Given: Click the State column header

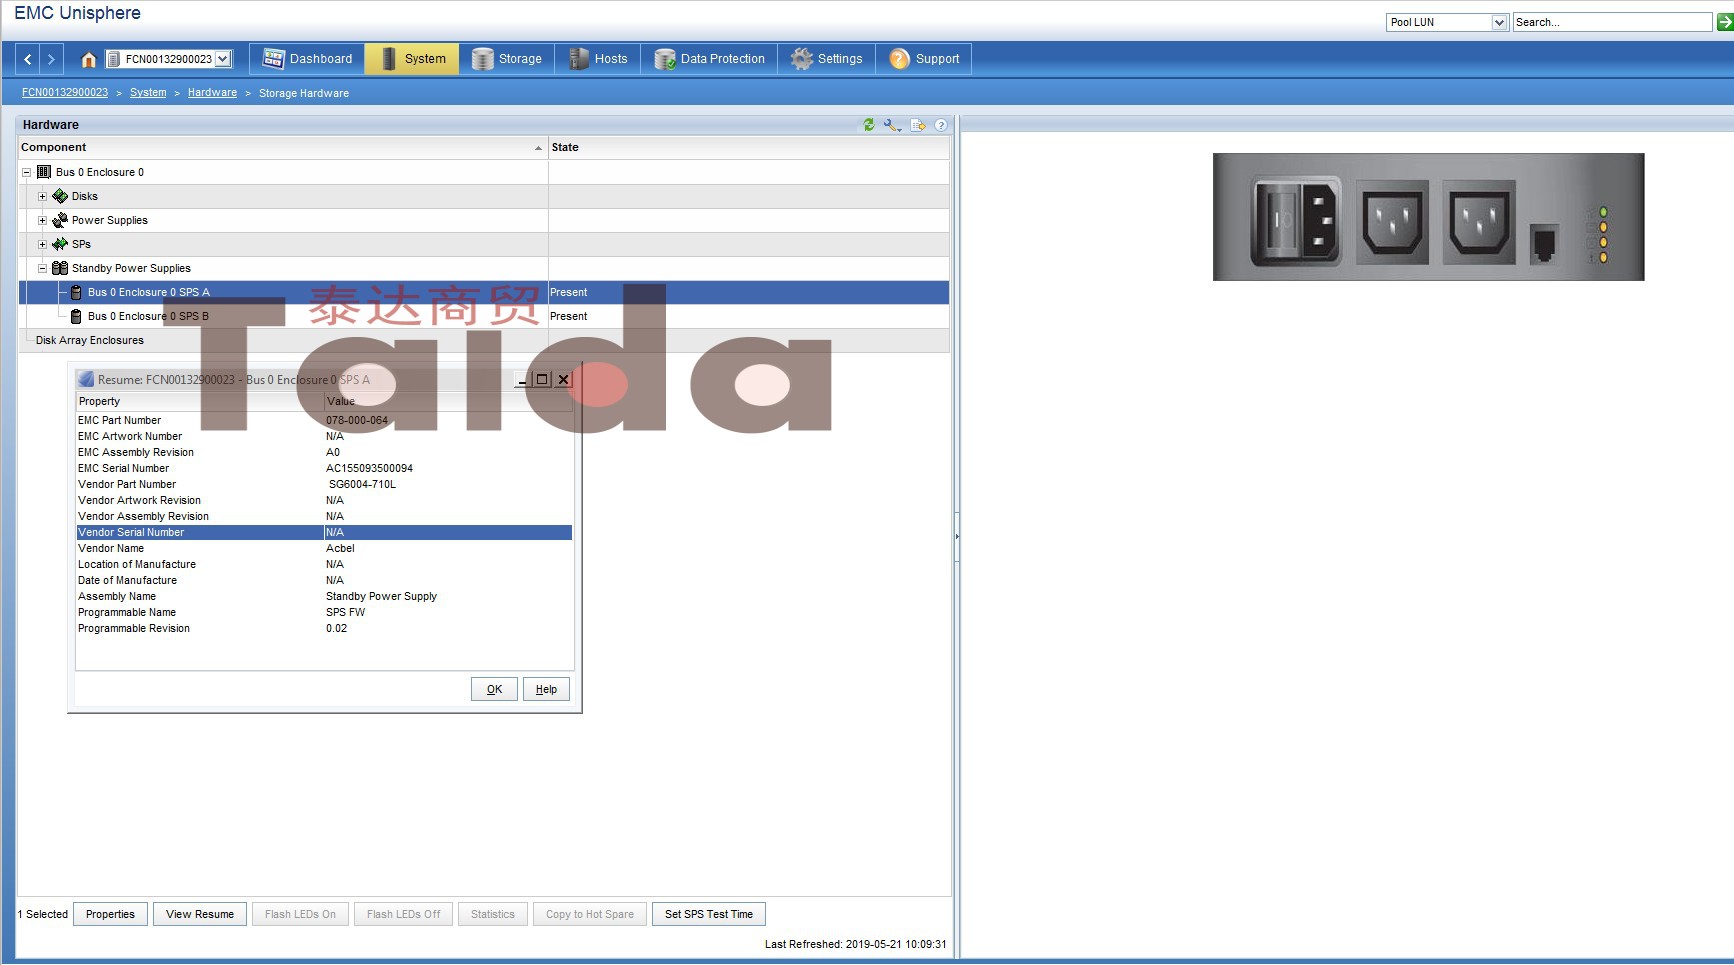Looking at the screenshot, I should point(749,147).
